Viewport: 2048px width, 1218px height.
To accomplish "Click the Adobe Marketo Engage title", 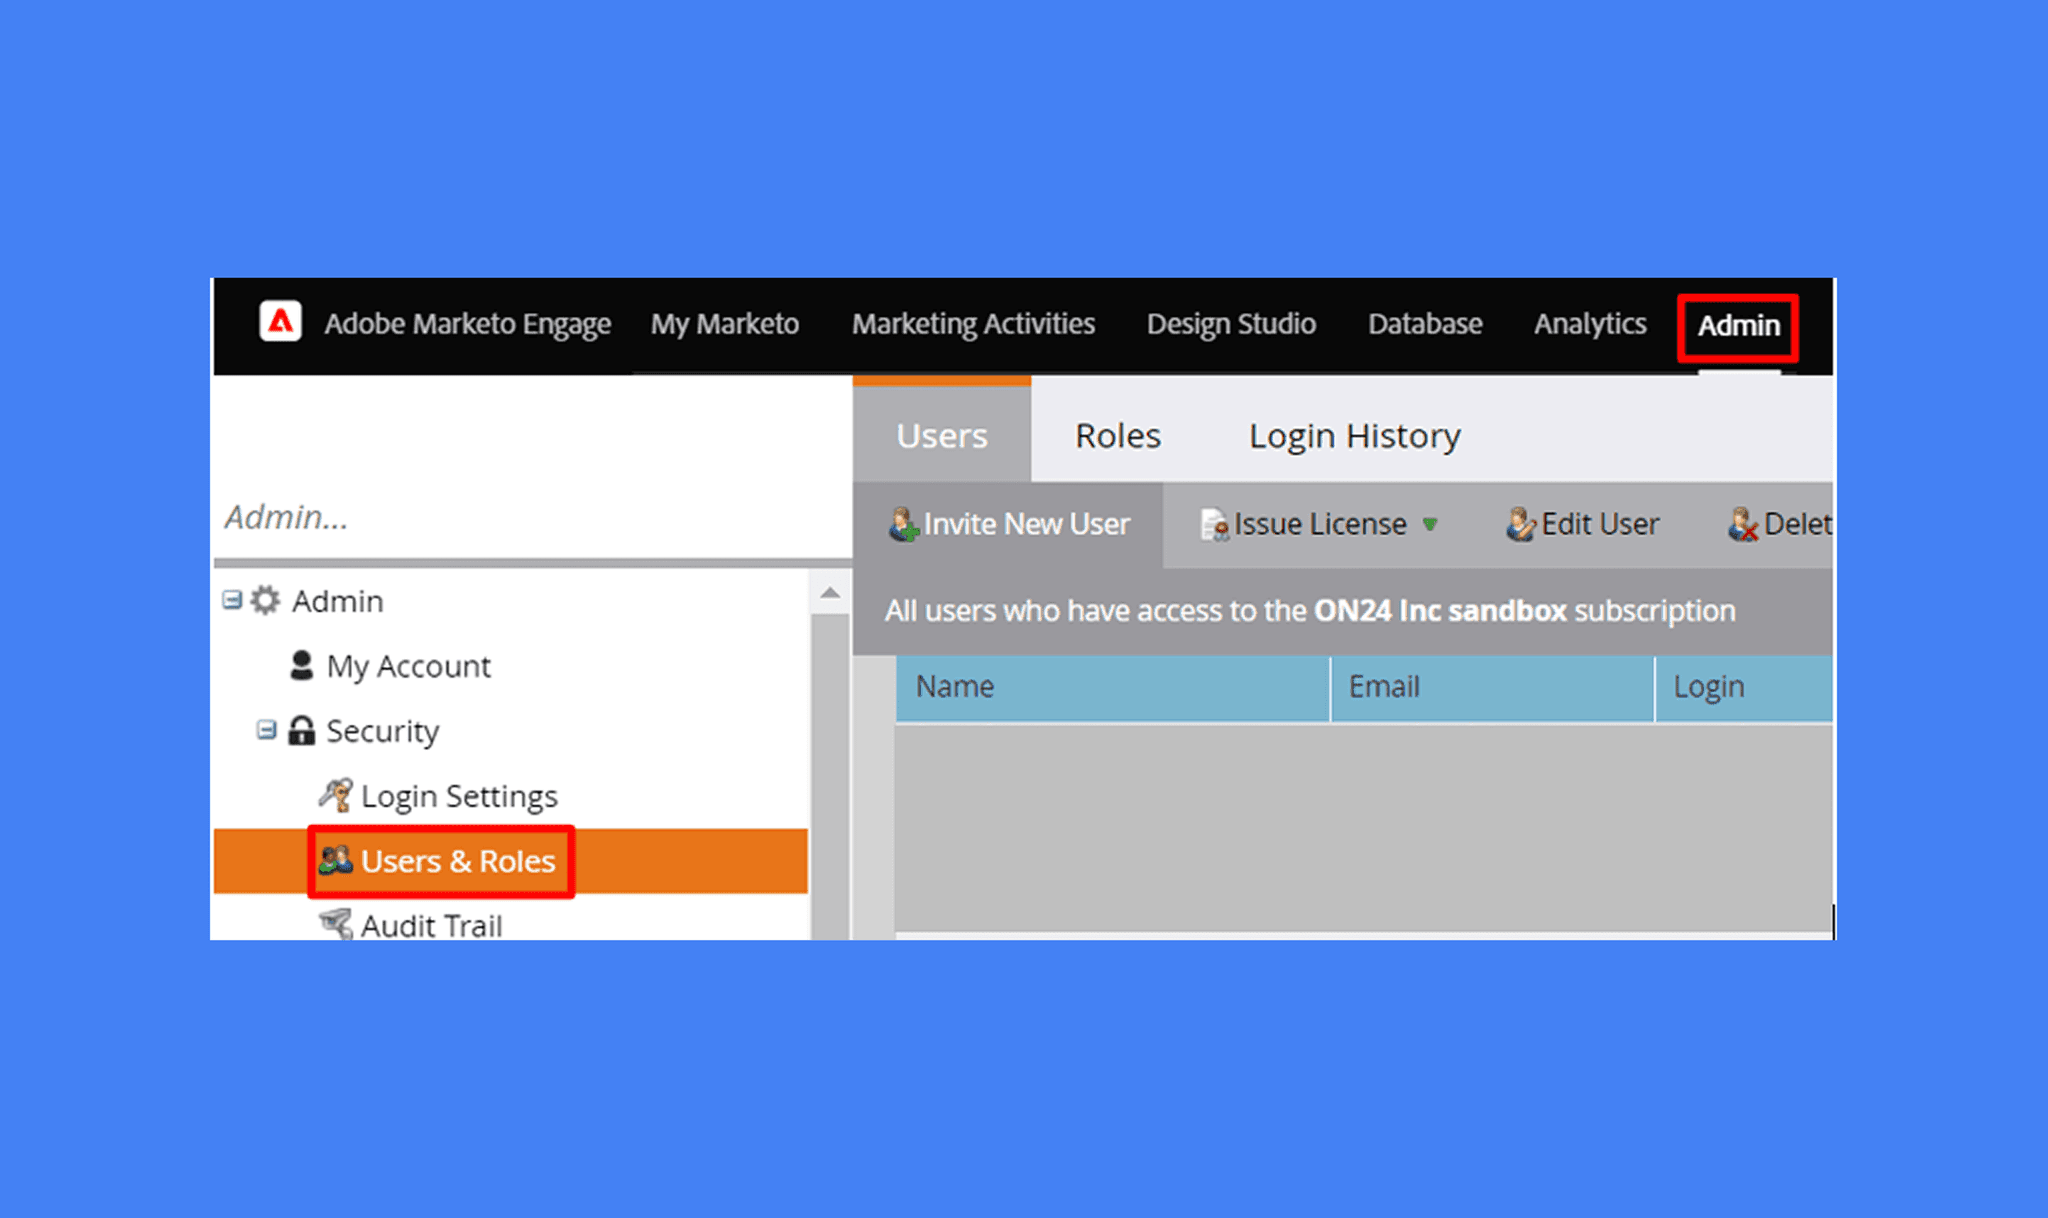I will pyautogui.click(x=467, y=324).
